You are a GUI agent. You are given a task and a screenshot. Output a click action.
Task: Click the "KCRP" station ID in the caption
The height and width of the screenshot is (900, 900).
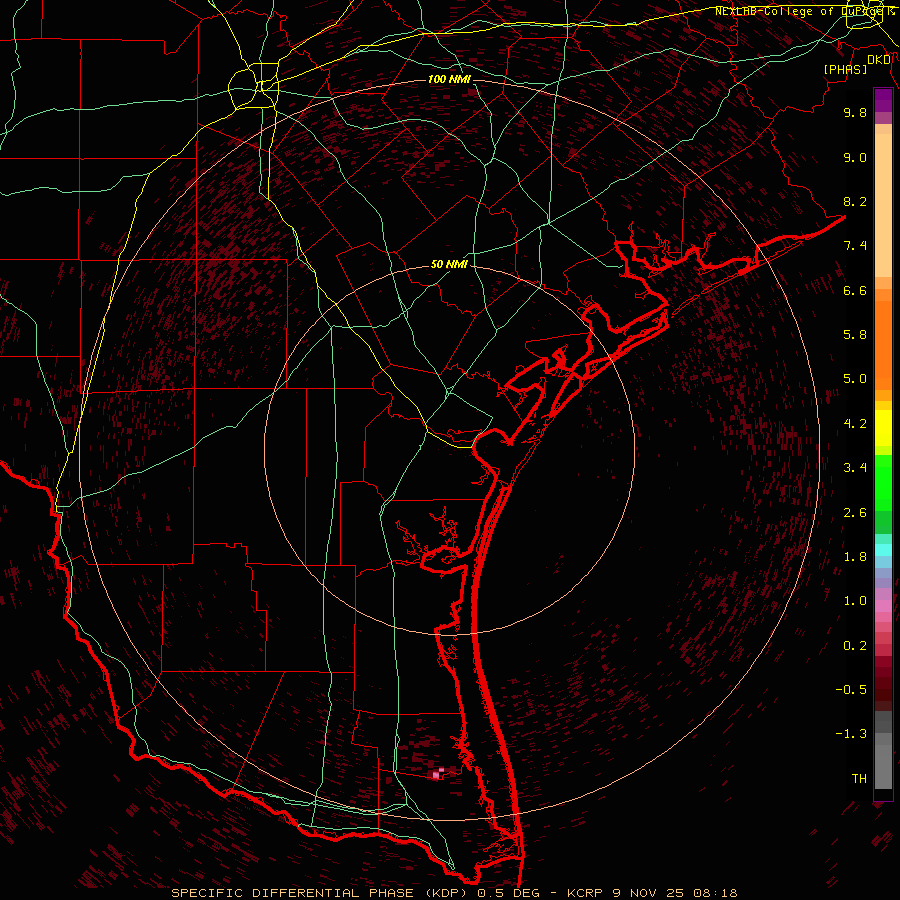584,893
